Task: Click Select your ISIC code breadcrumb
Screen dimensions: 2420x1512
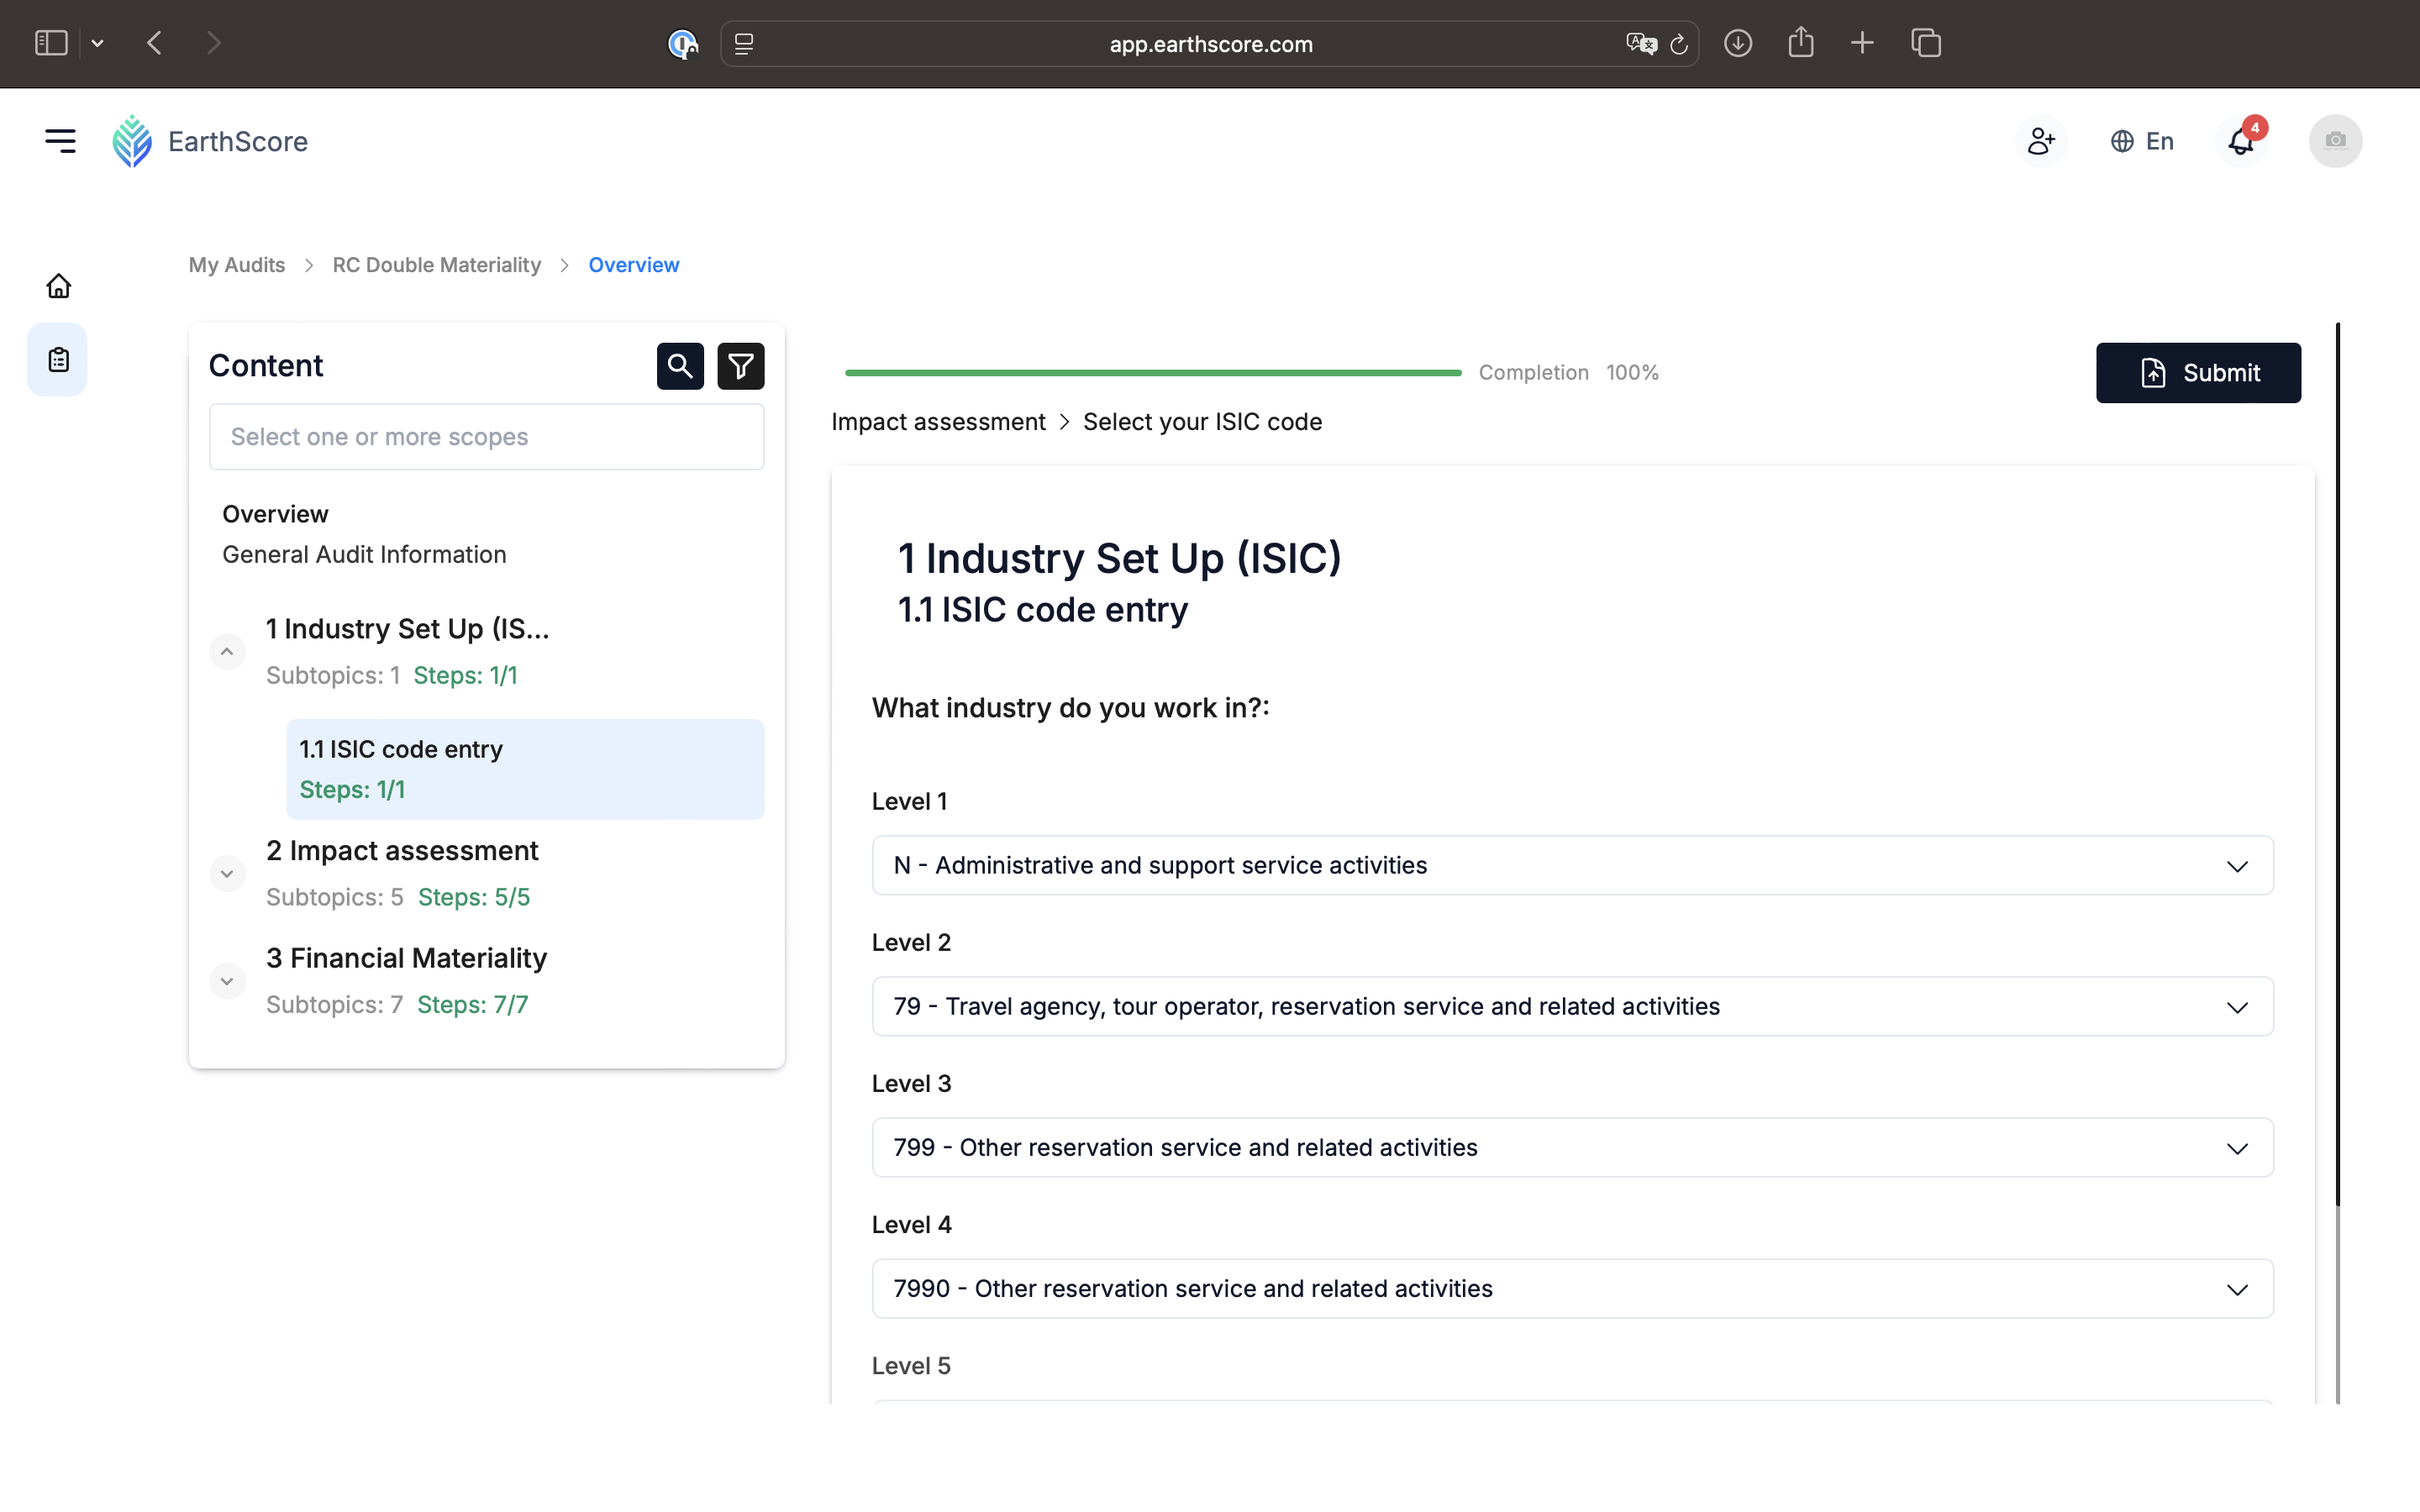Action: coord(1202,422)
